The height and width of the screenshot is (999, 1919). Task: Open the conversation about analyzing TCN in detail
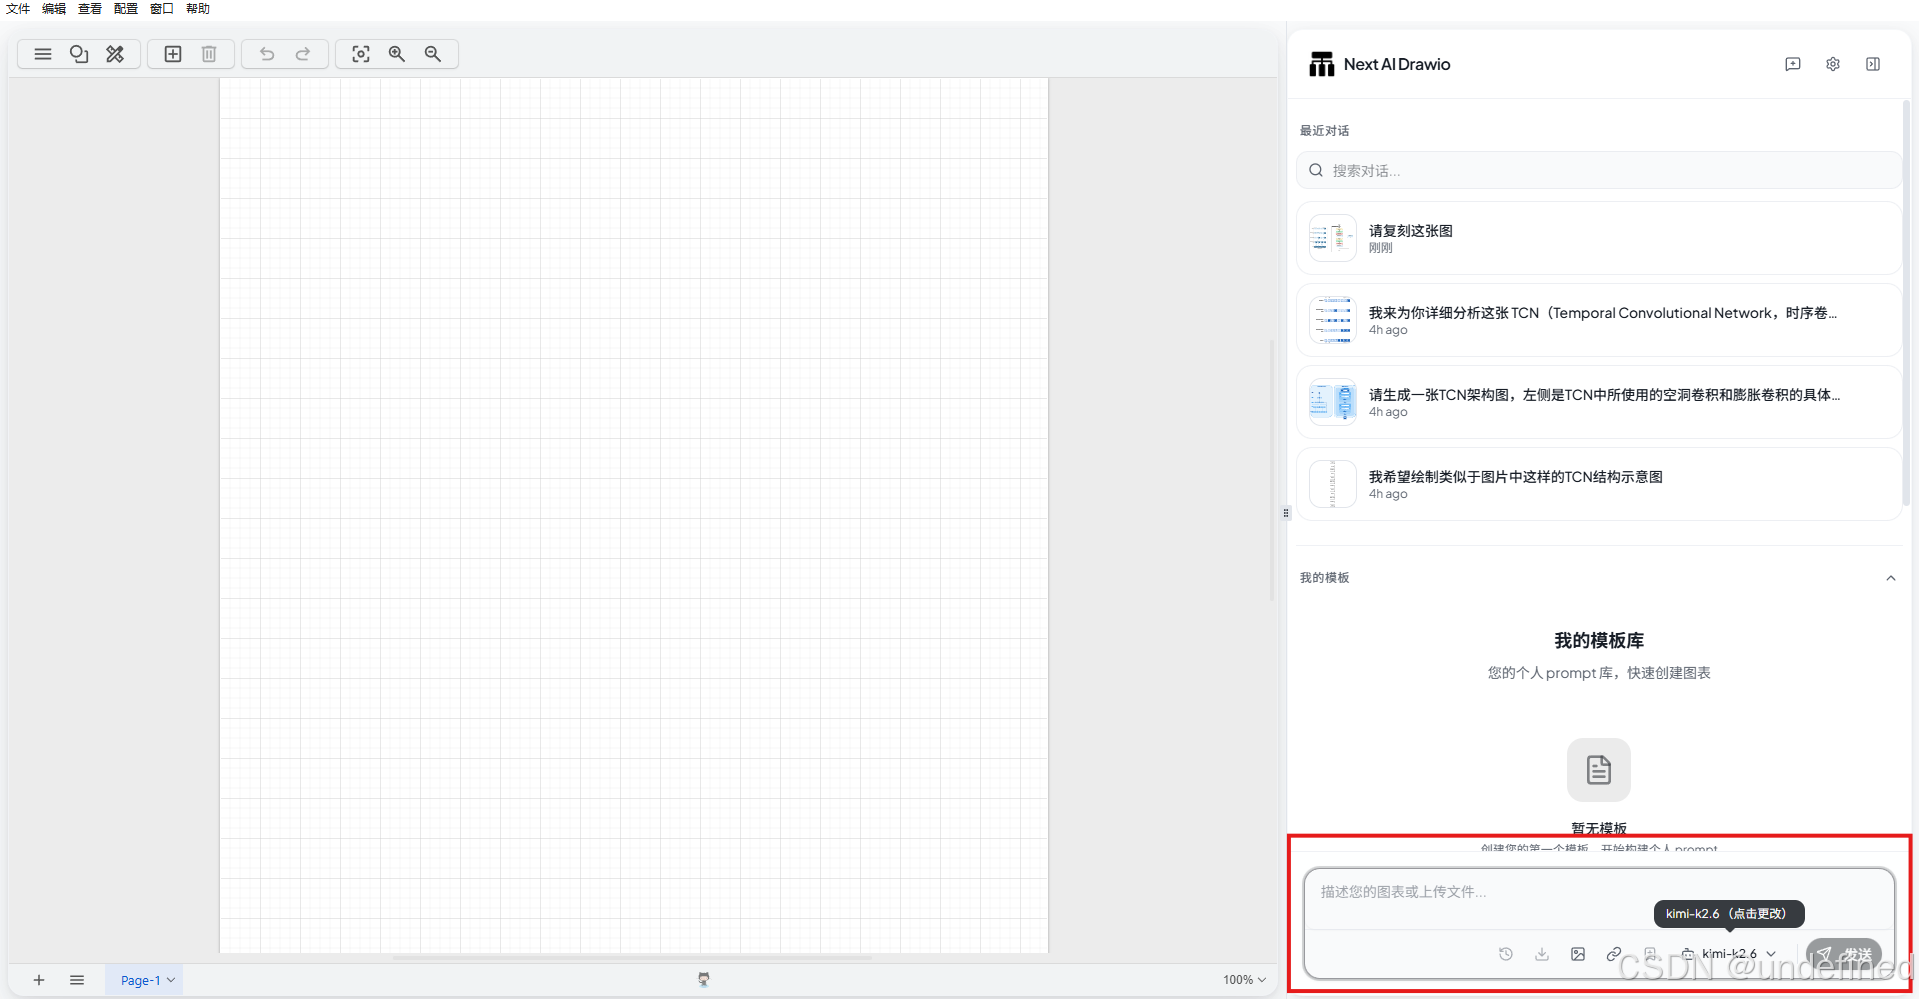point(1599,320)
